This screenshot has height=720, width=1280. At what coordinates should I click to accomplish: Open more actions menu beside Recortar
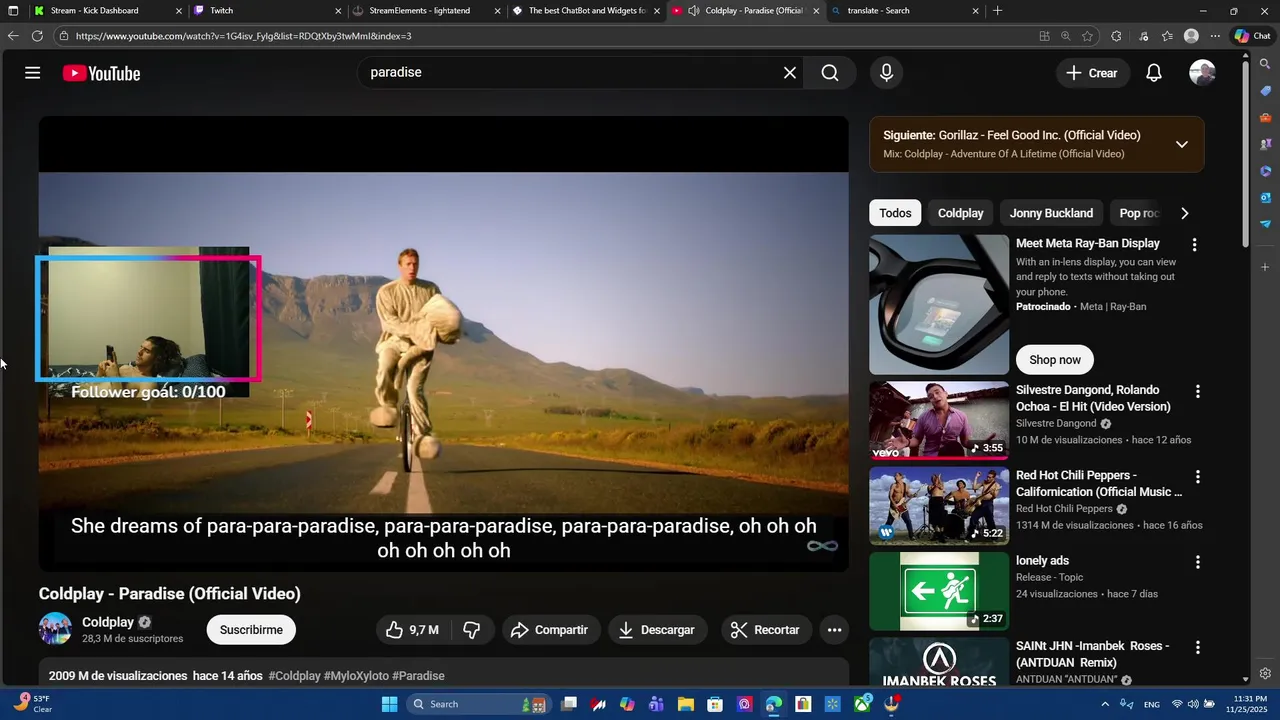(834, 630)
